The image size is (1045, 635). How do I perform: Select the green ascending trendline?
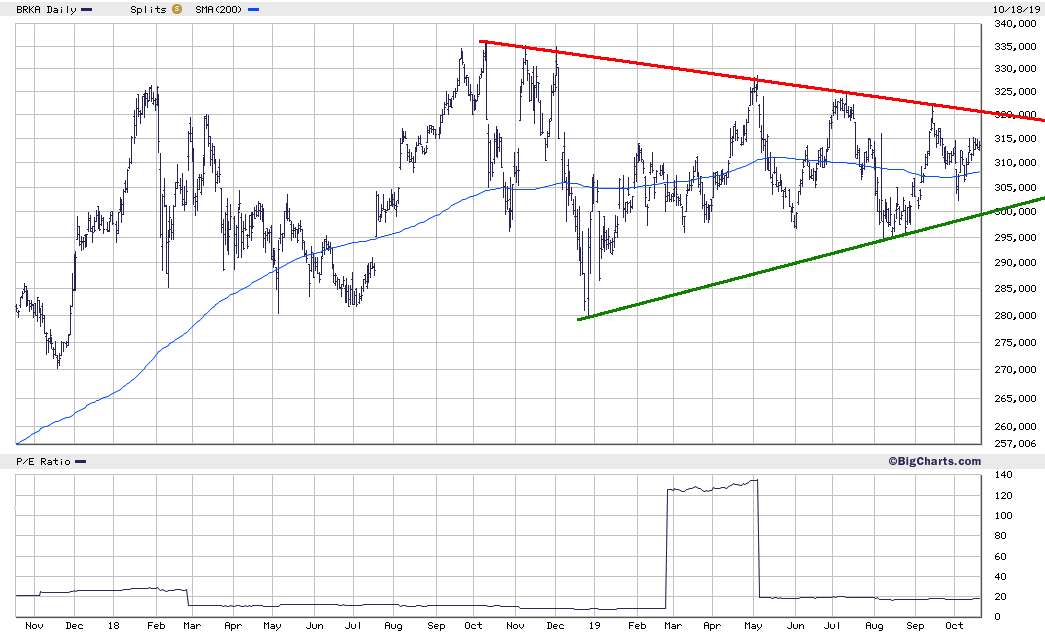coord(811,259)
